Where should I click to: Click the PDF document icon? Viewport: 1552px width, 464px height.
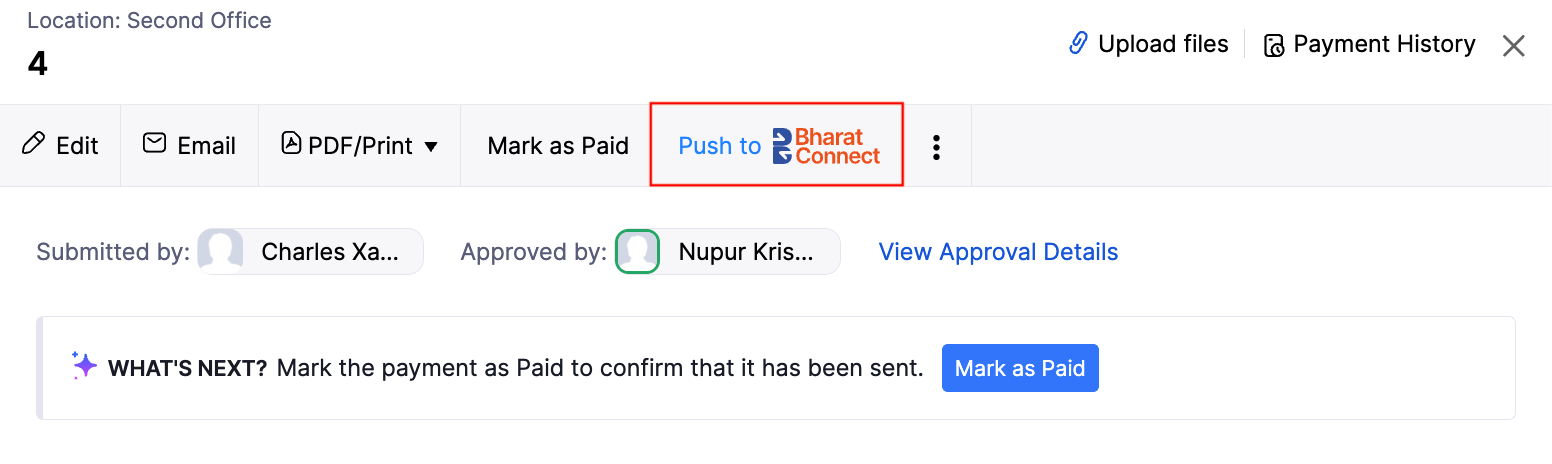point(291,144)
